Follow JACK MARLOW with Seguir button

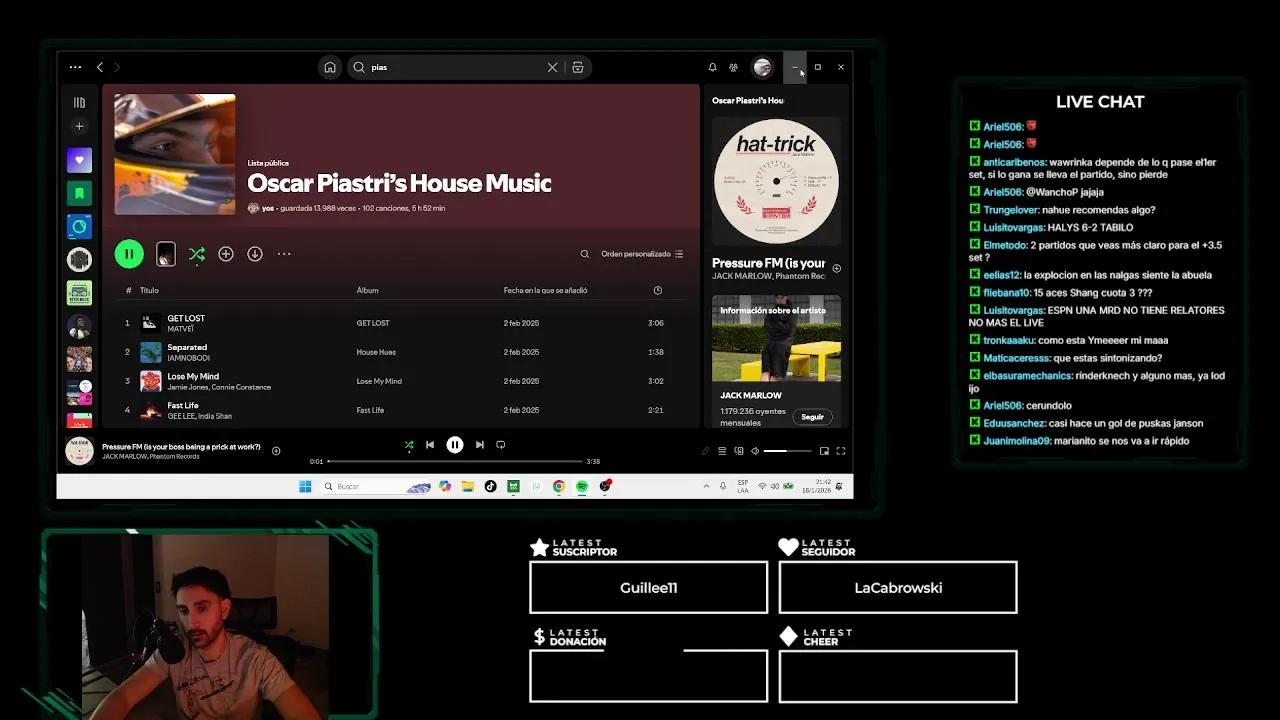point(812,417)
